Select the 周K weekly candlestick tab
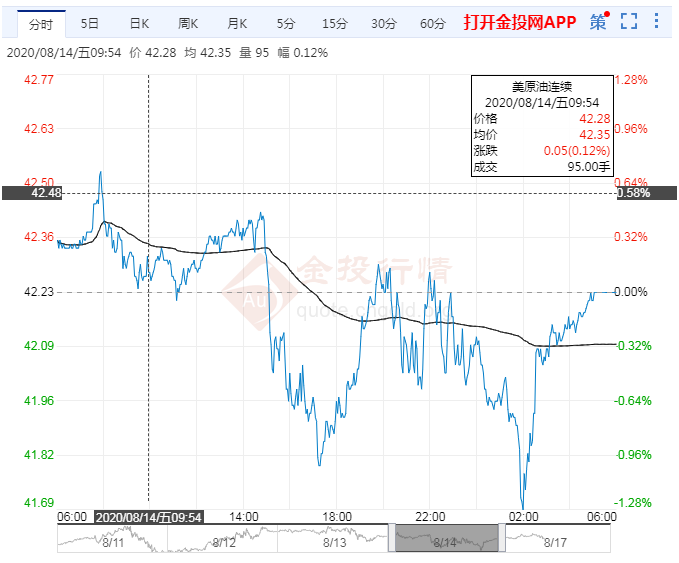The width and height of the screenshot is (679, 563). (x=188, y=23)
